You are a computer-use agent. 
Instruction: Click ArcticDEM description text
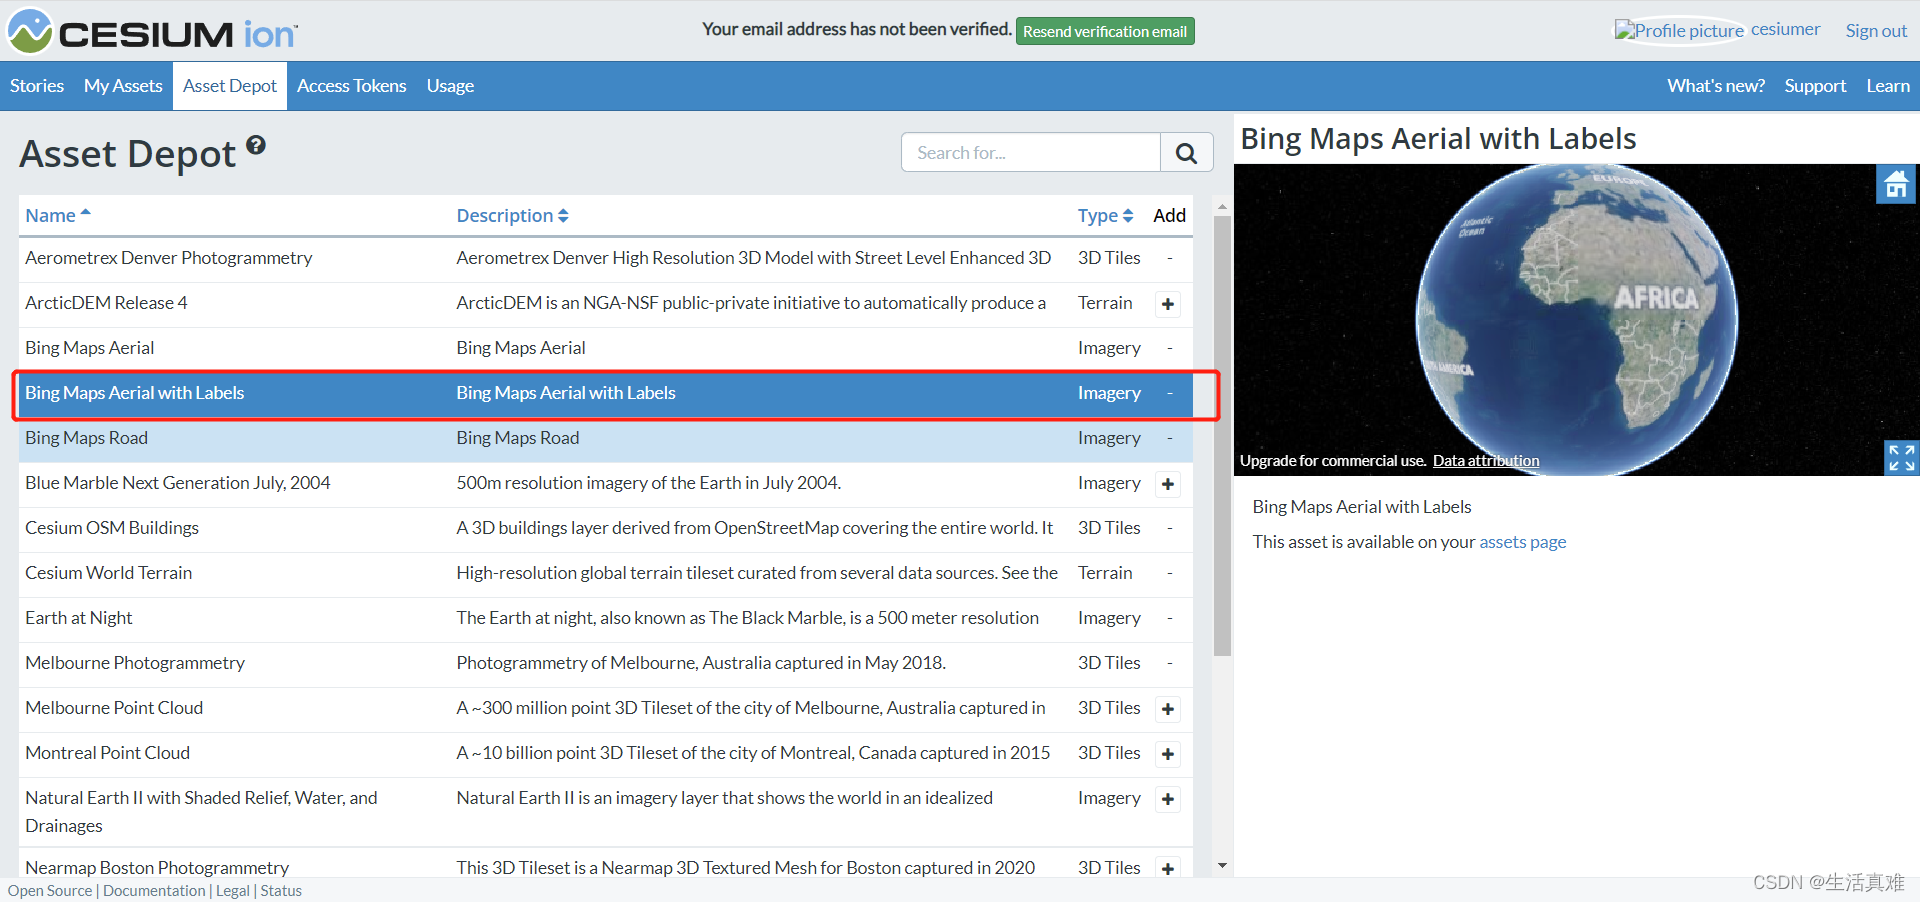[x=751, y=303]
